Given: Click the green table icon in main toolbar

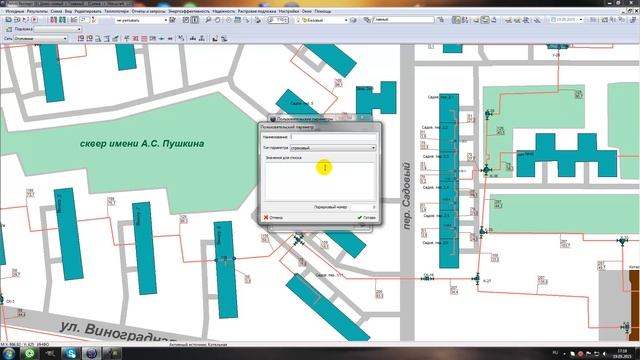Looking at the screenshot, I should tap(62, 20).
